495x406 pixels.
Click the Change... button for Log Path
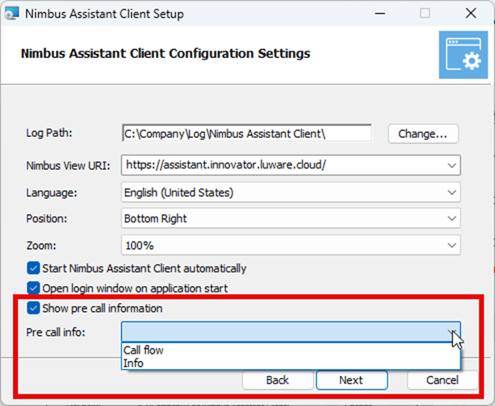coord(423,134)
